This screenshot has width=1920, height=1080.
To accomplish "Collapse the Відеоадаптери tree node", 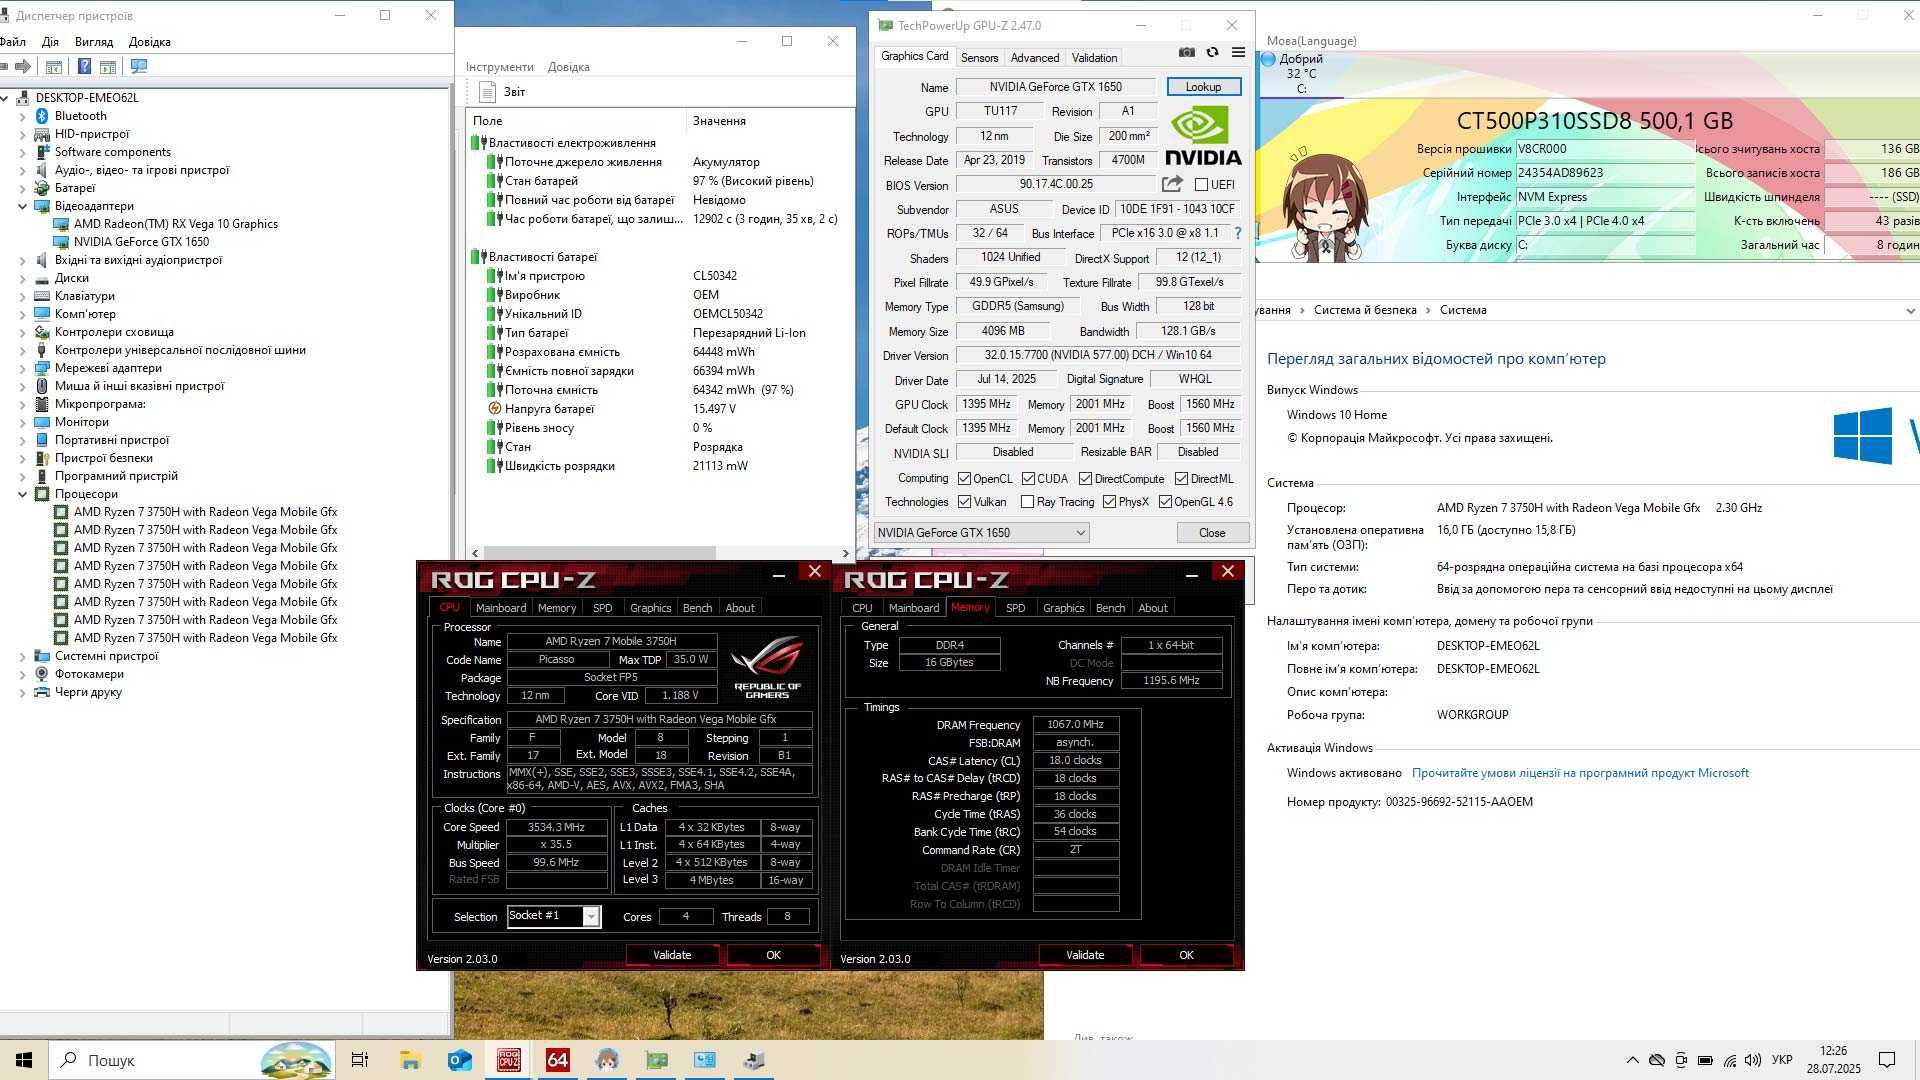I will coord(23,206).
